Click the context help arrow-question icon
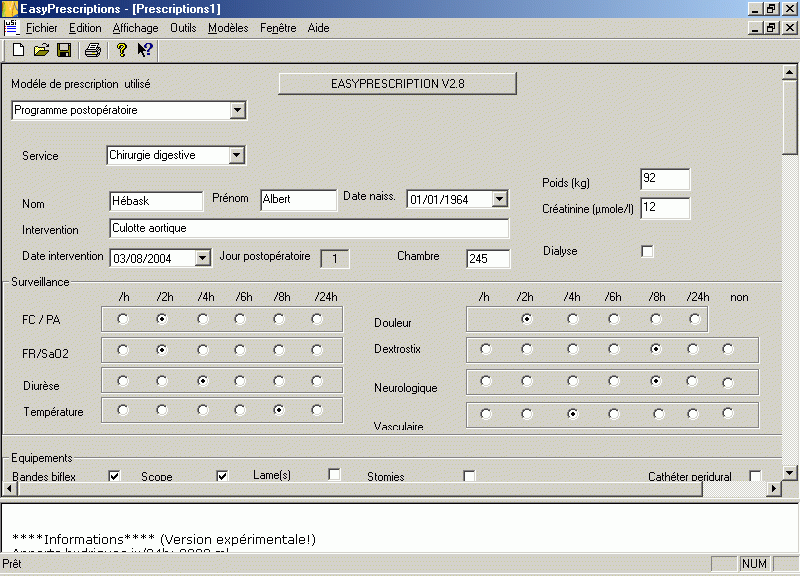 [145, 49]
